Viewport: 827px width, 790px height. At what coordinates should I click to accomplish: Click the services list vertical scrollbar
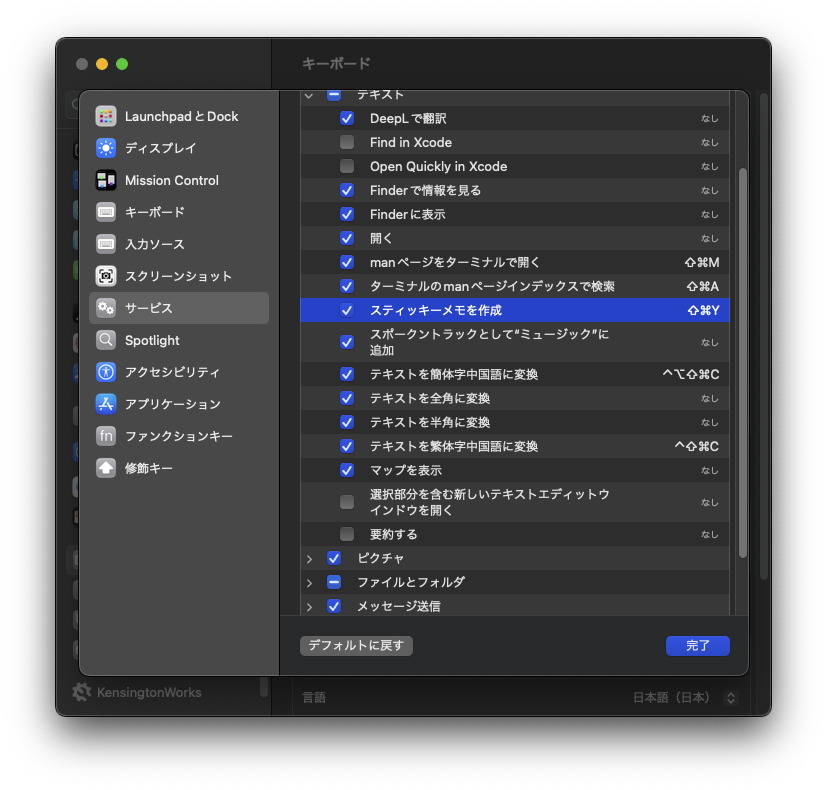tap(743, 363)
